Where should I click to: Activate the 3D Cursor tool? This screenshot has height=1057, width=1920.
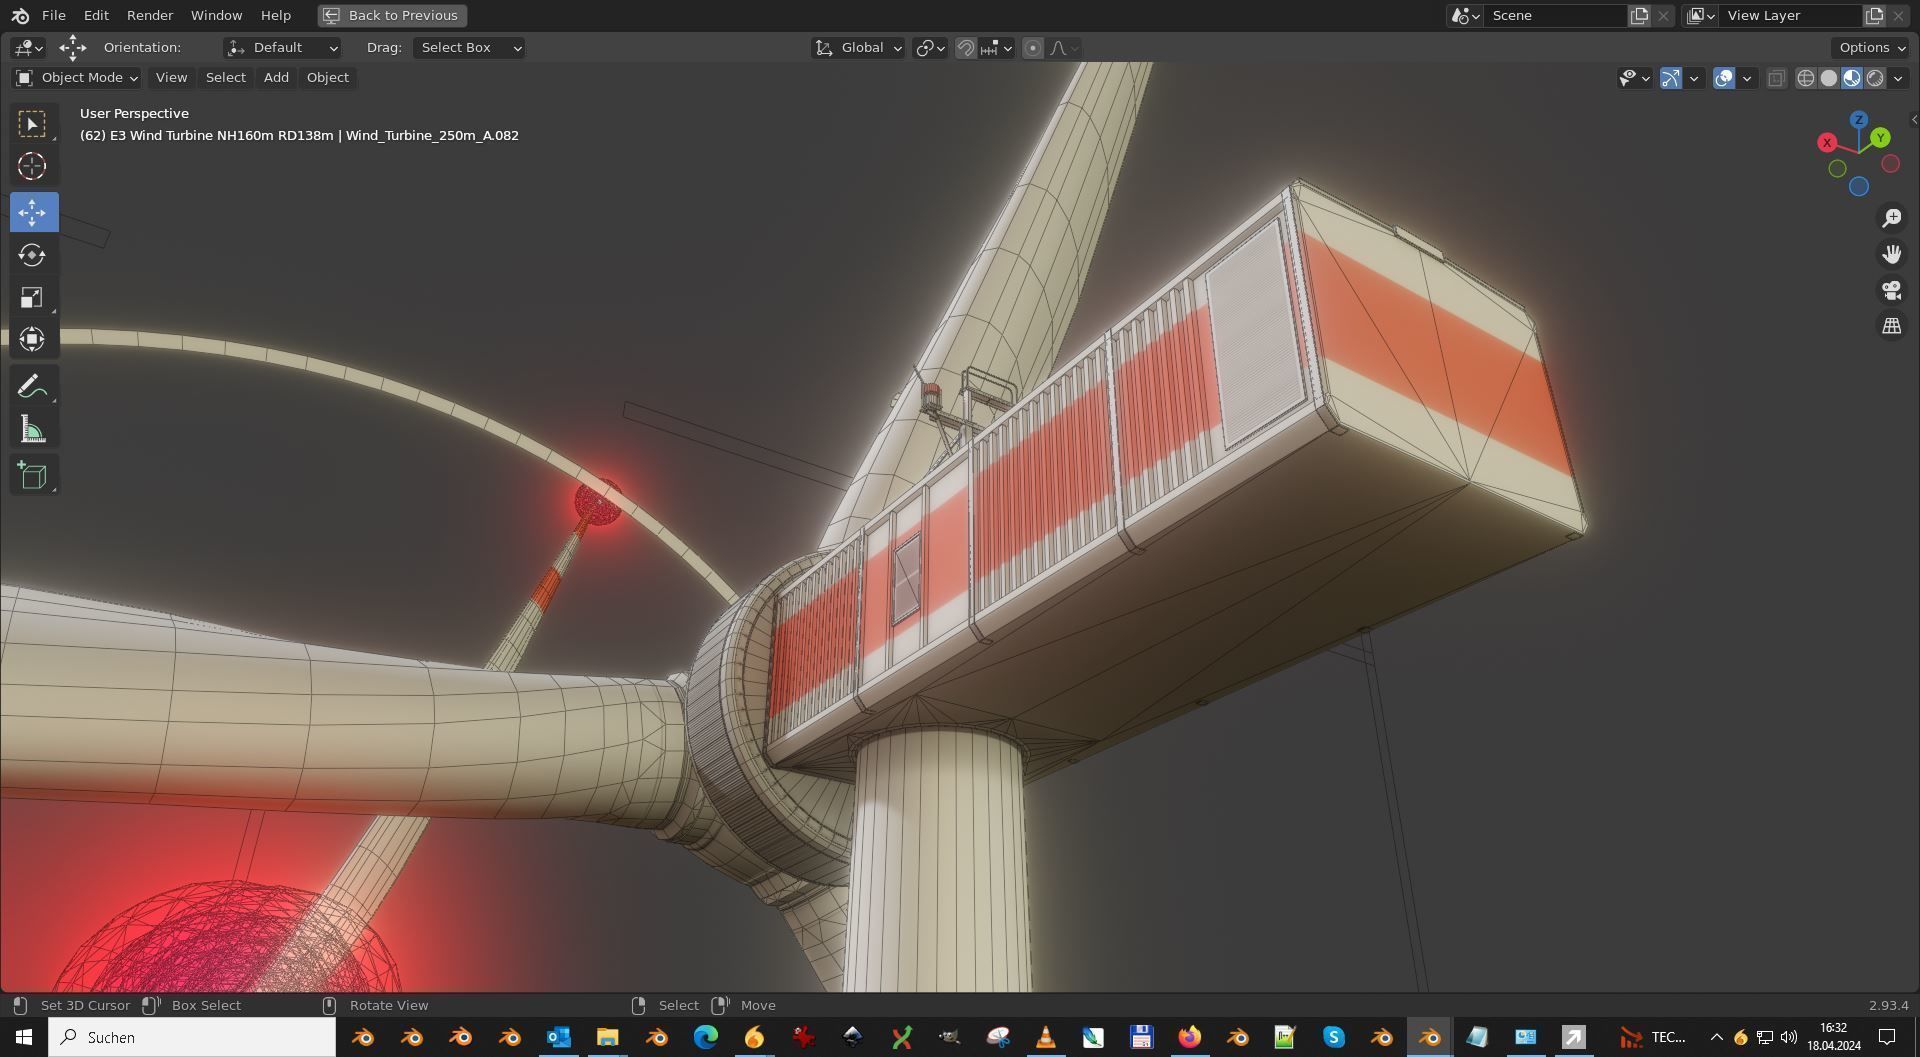(33, 166)
